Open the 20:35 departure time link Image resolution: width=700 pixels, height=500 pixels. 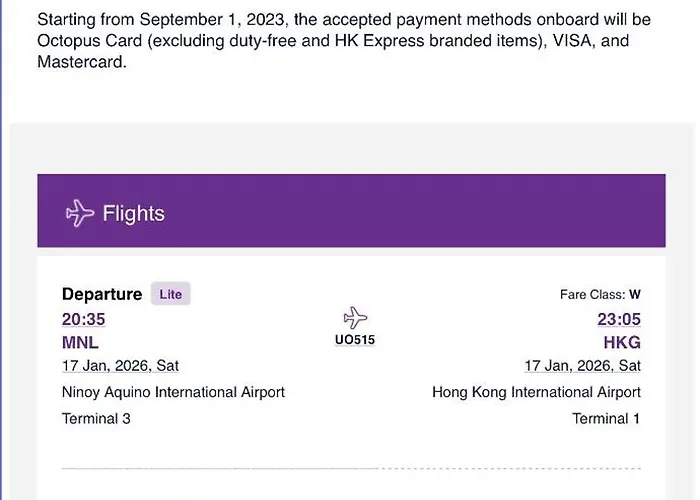84,319
